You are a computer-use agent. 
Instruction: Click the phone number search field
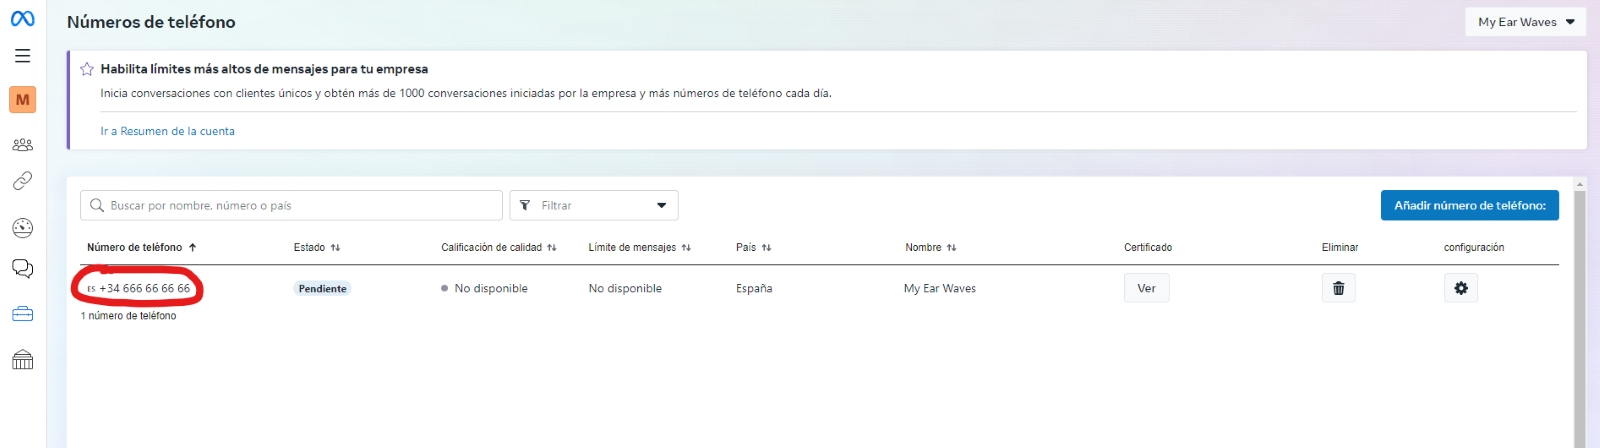click(300, 205)
